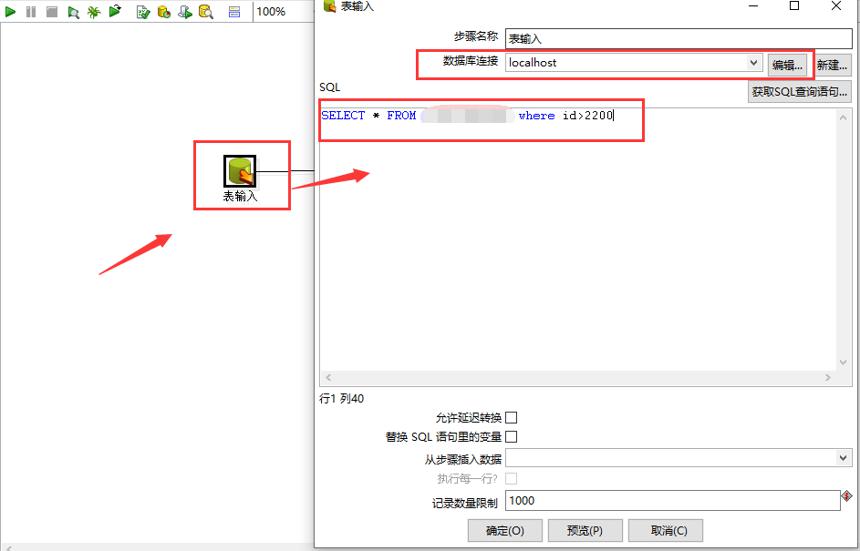
Task: Click the explore database icon
Action: tap(206, 12)
